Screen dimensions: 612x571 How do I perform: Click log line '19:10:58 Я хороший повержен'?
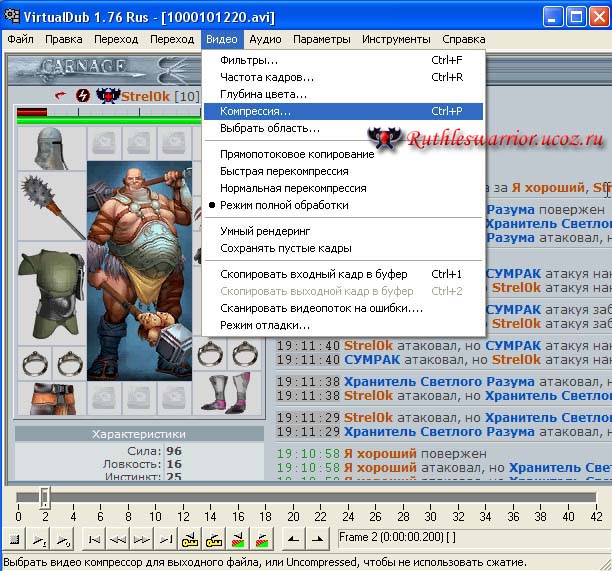click(382, 454)
